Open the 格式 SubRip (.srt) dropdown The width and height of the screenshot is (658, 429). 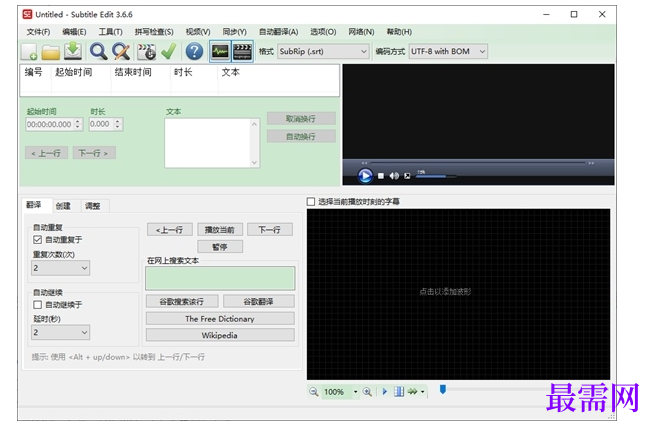pyautogui.click(x=323, y=52)
